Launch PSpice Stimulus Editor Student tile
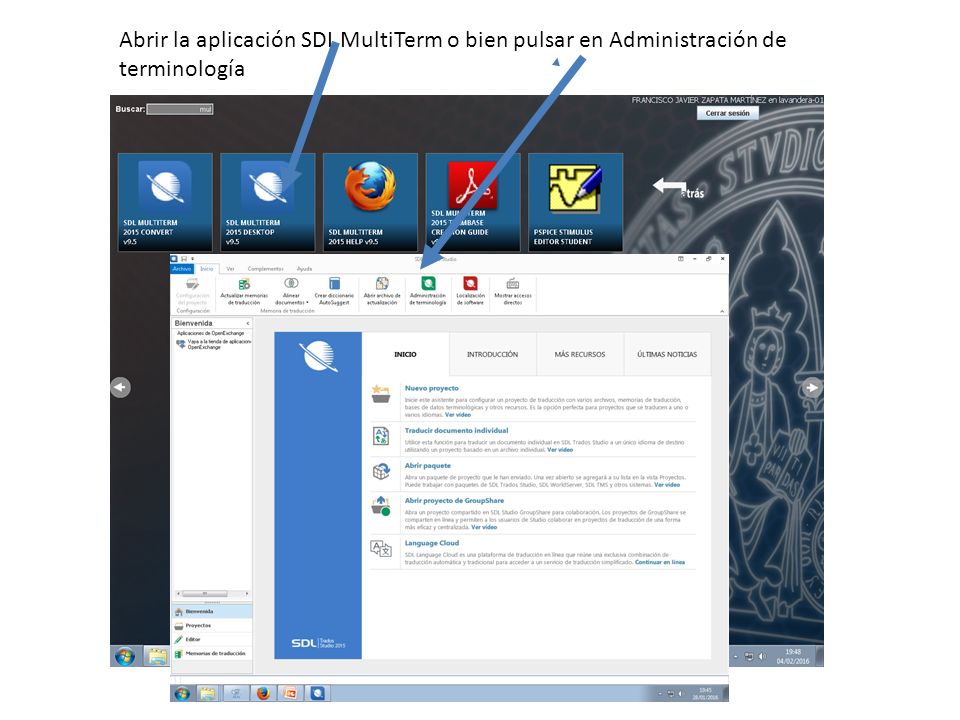This screenshot has width=960, height=720. pos(576,202)
